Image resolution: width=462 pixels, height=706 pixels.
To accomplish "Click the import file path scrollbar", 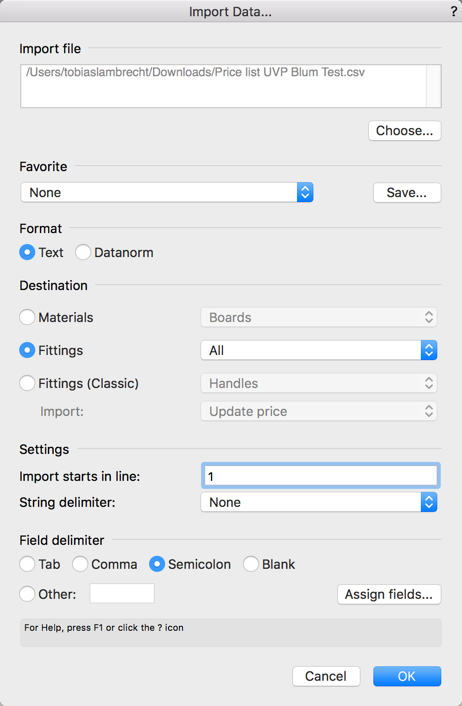I will click(434, 86).
